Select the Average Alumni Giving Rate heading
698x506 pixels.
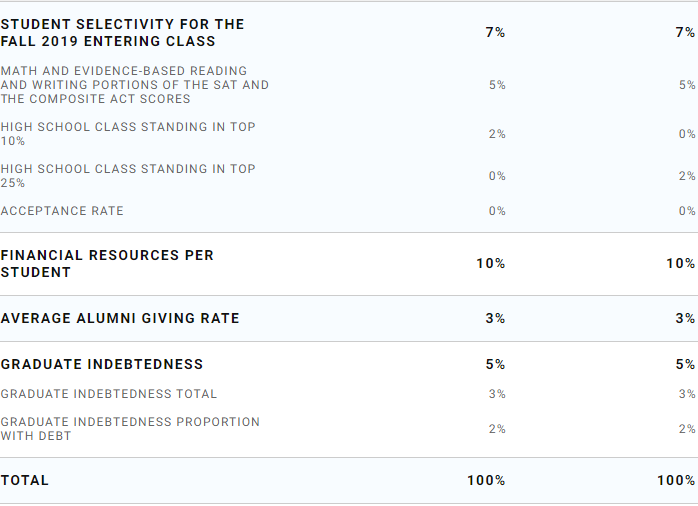(x=120, y=319)
